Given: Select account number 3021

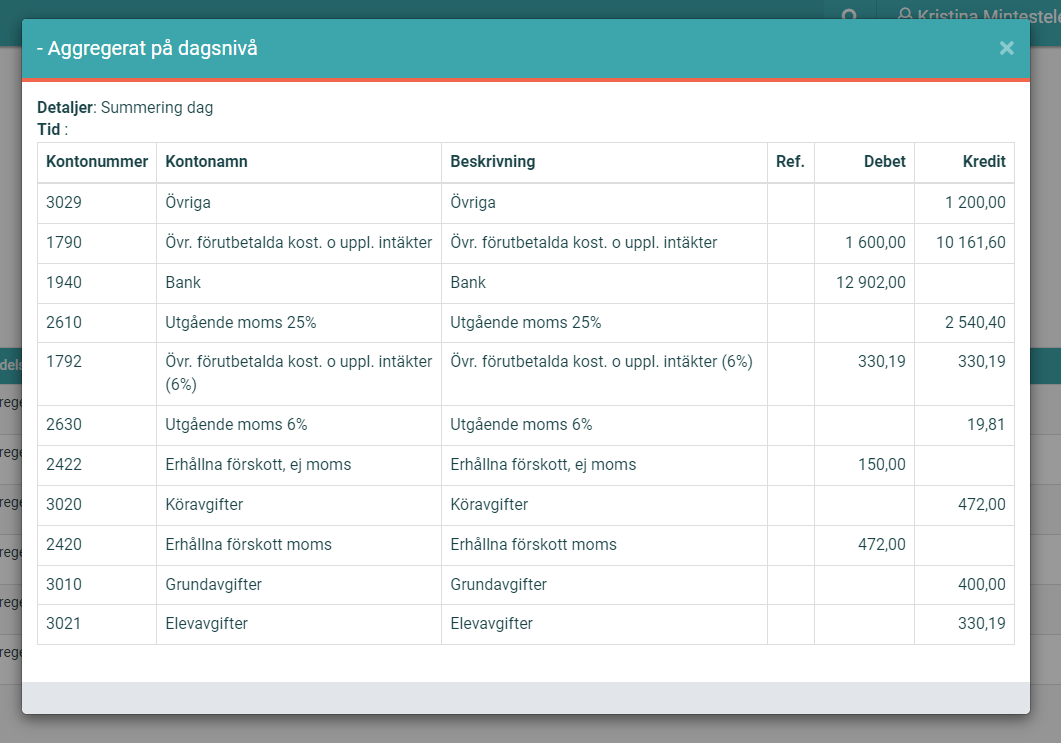Looking at the screenshot, I should pos(64,623).
